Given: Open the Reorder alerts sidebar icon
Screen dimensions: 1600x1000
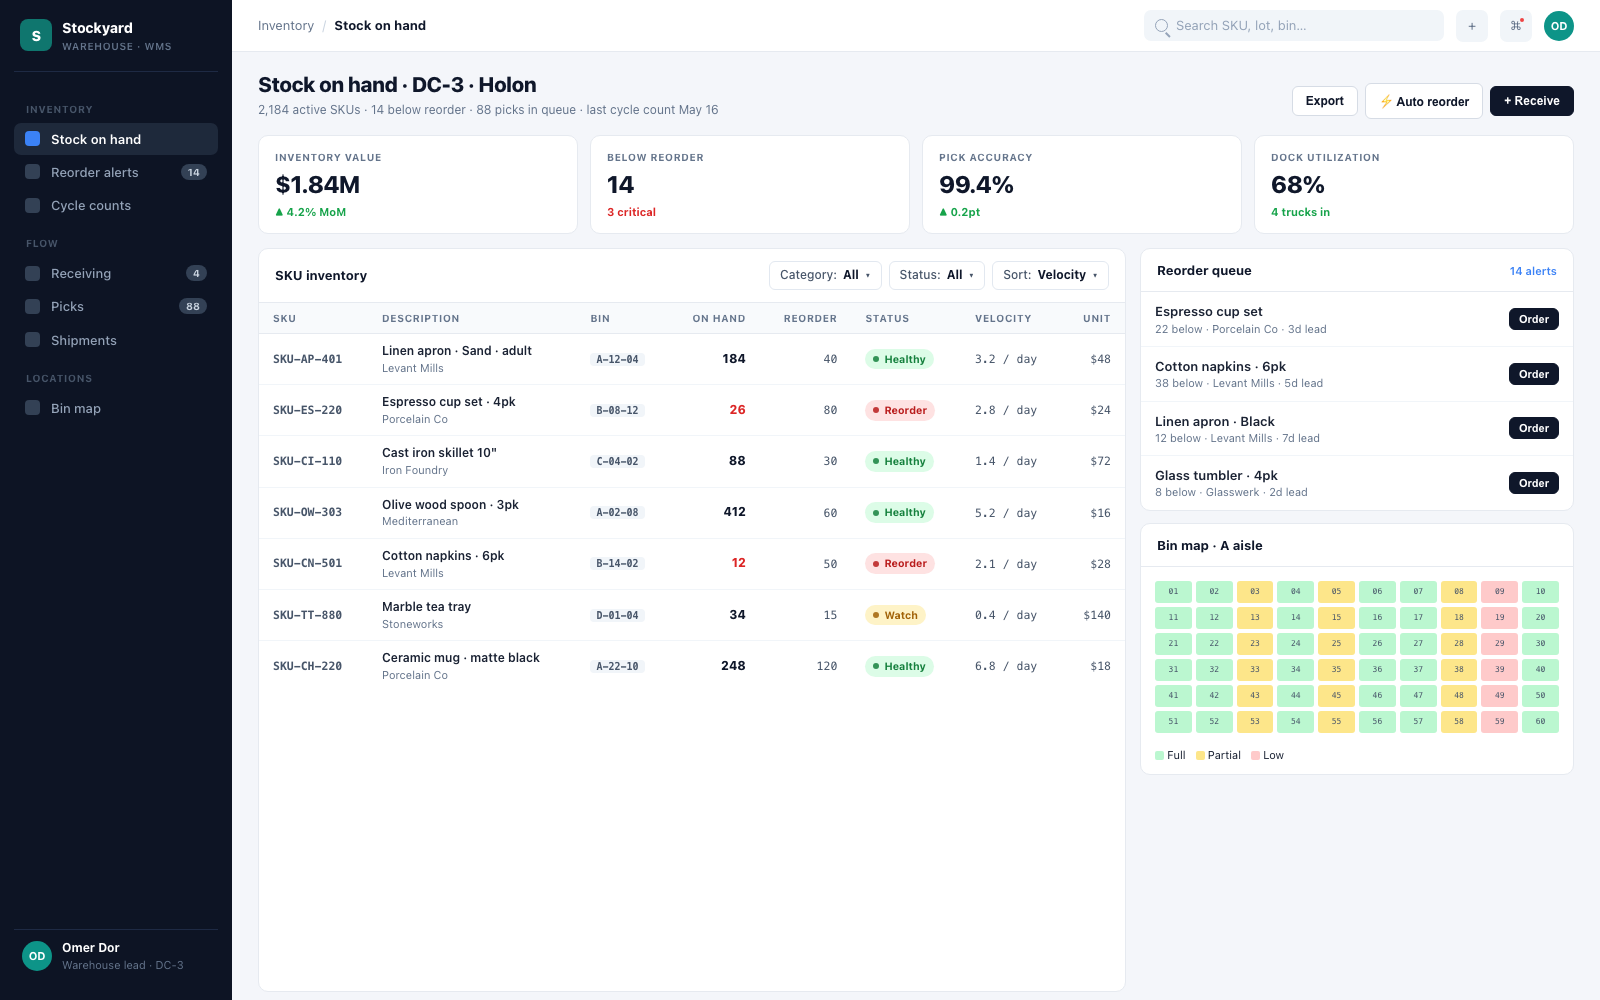Looking at the screenshot, I should click(x=33, y=172).
